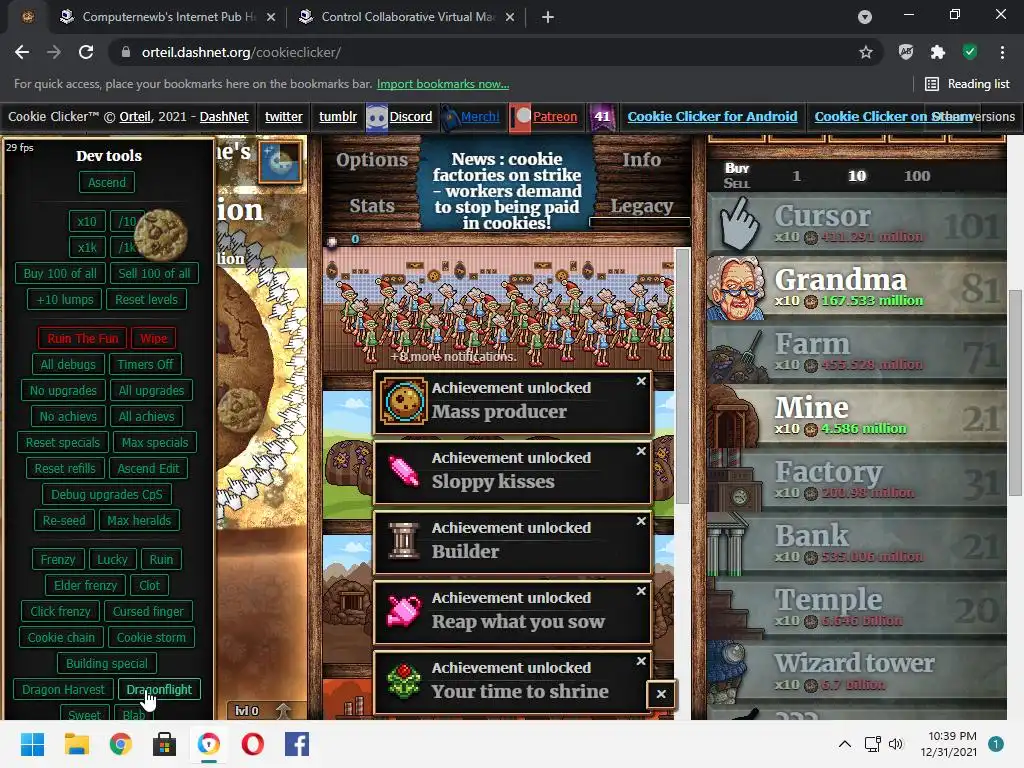Screen dimensions: 1024x768
Task: Open Cookie Clicker for Android link
Action: click(x=712, y=116)
